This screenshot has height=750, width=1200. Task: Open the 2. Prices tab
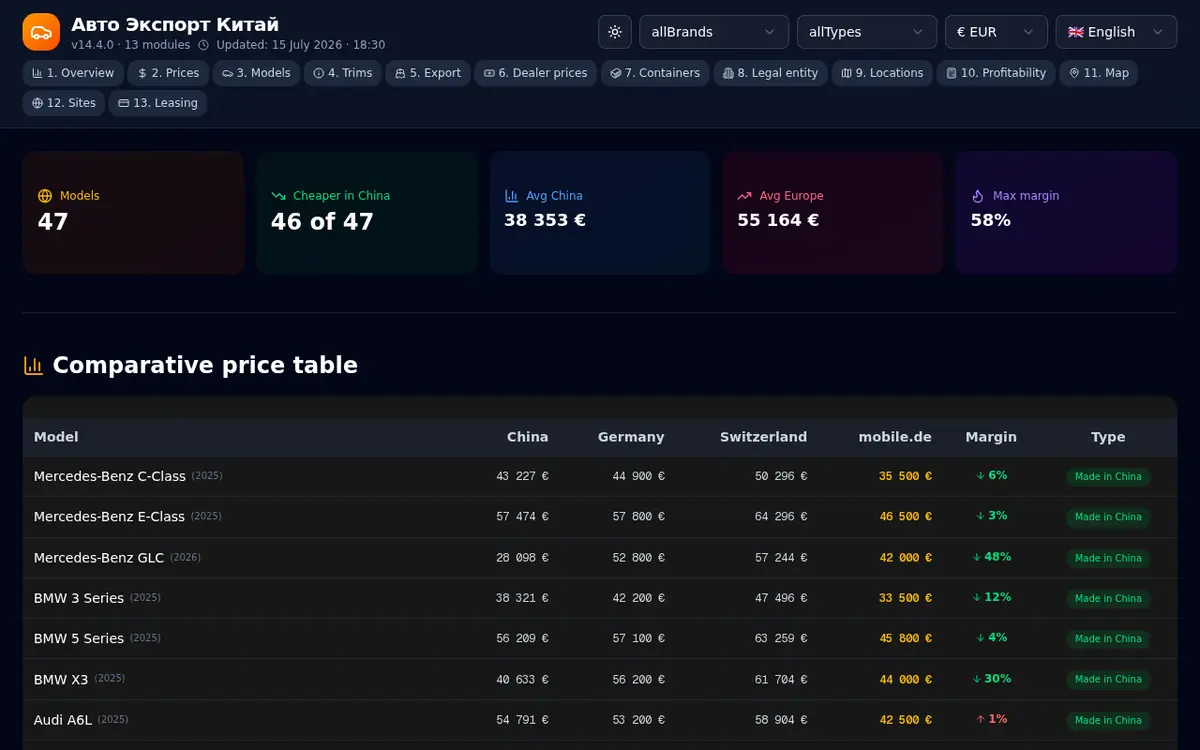(x=168, y=73)
